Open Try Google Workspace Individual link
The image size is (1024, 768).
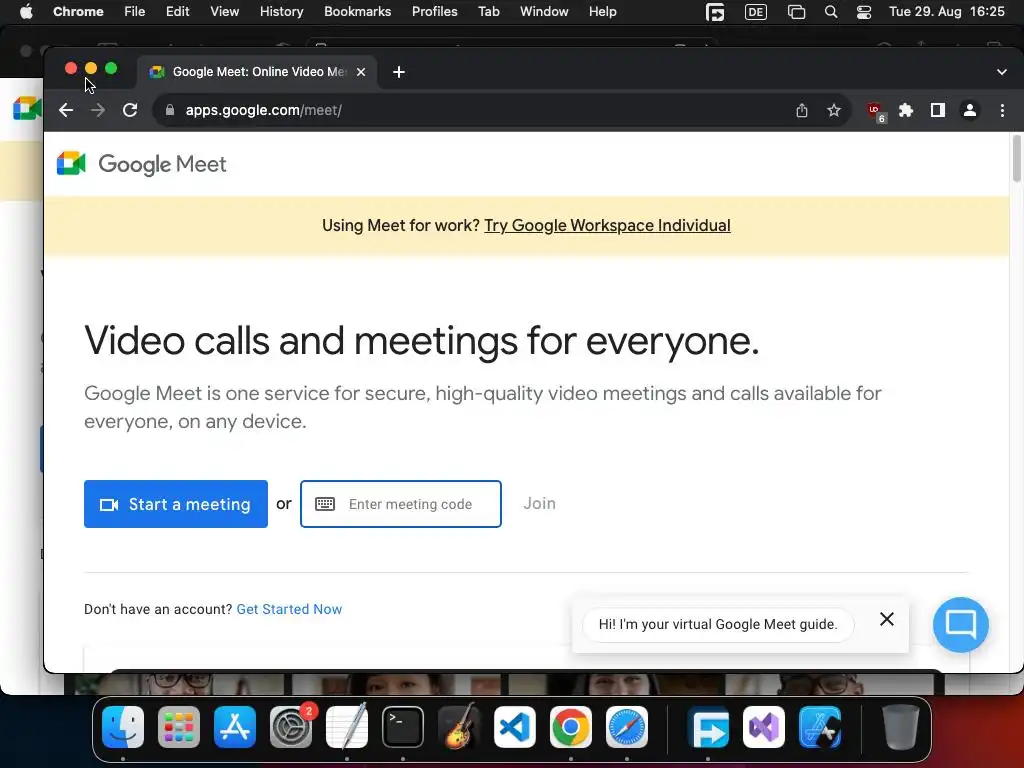(x=607, y=225)
